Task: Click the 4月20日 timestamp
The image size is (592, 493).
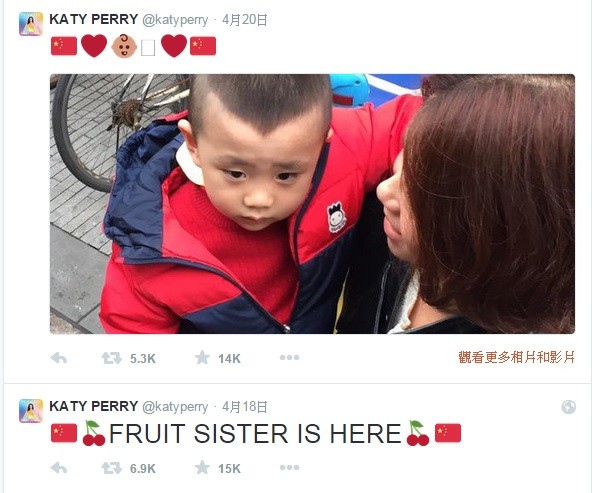Action: pos(245,20)
